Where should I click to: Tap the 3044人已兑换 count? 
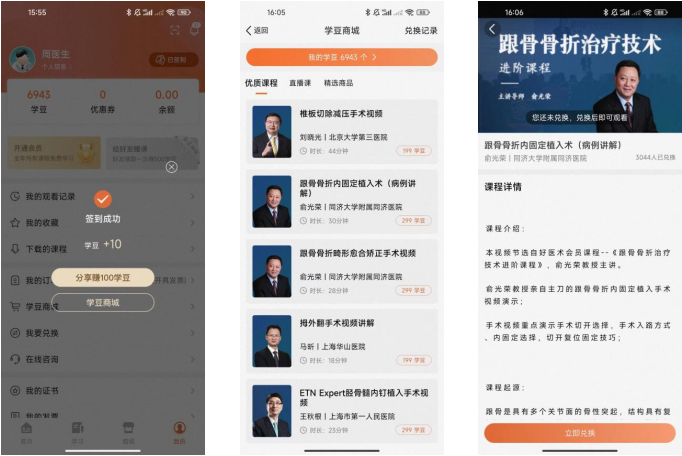[655, 157]
